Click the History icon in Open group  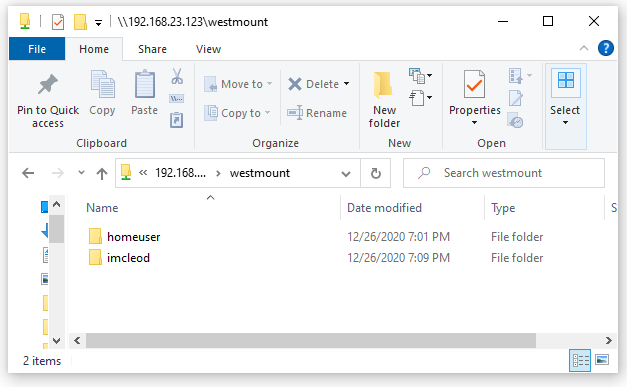pos(515,120)
